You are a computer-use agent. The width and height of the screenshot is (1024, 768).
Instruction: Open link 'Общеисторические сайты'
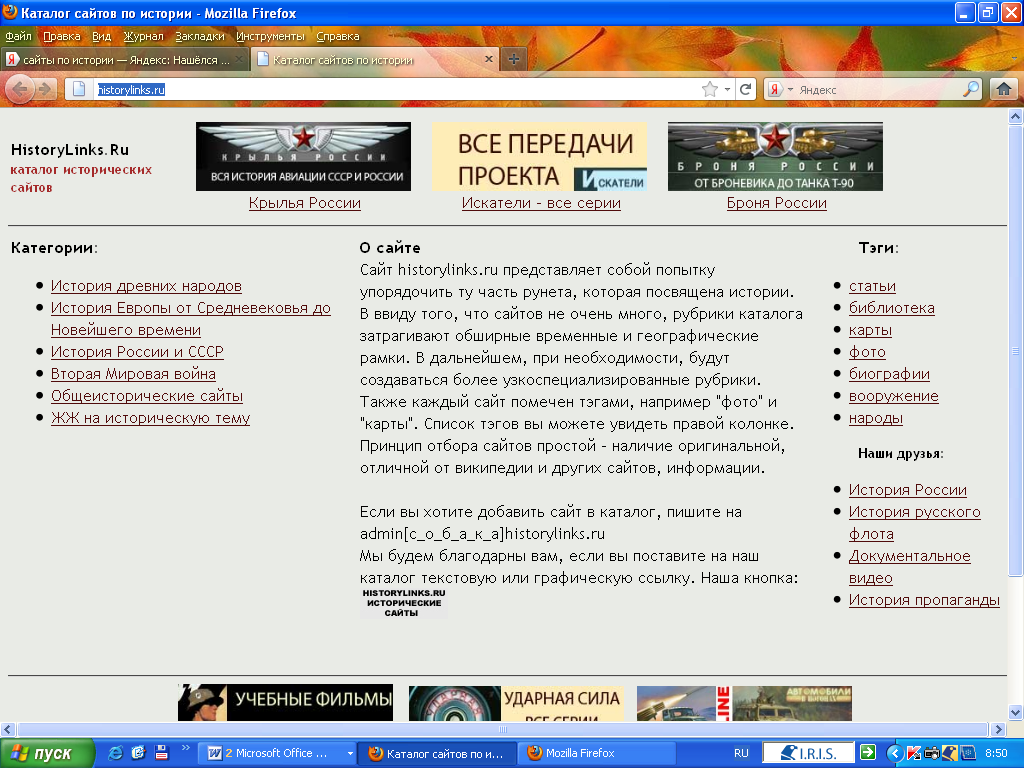(x=147, y=396)
